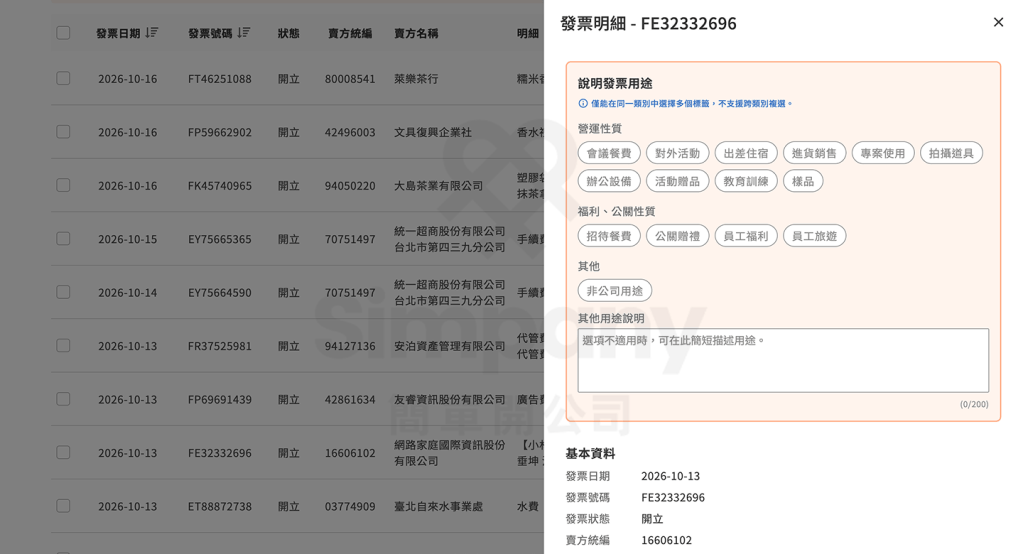This screenshot has width=1023, height=554.
Task: Select the 會議餐費 tag
Action: pos(609,153)
